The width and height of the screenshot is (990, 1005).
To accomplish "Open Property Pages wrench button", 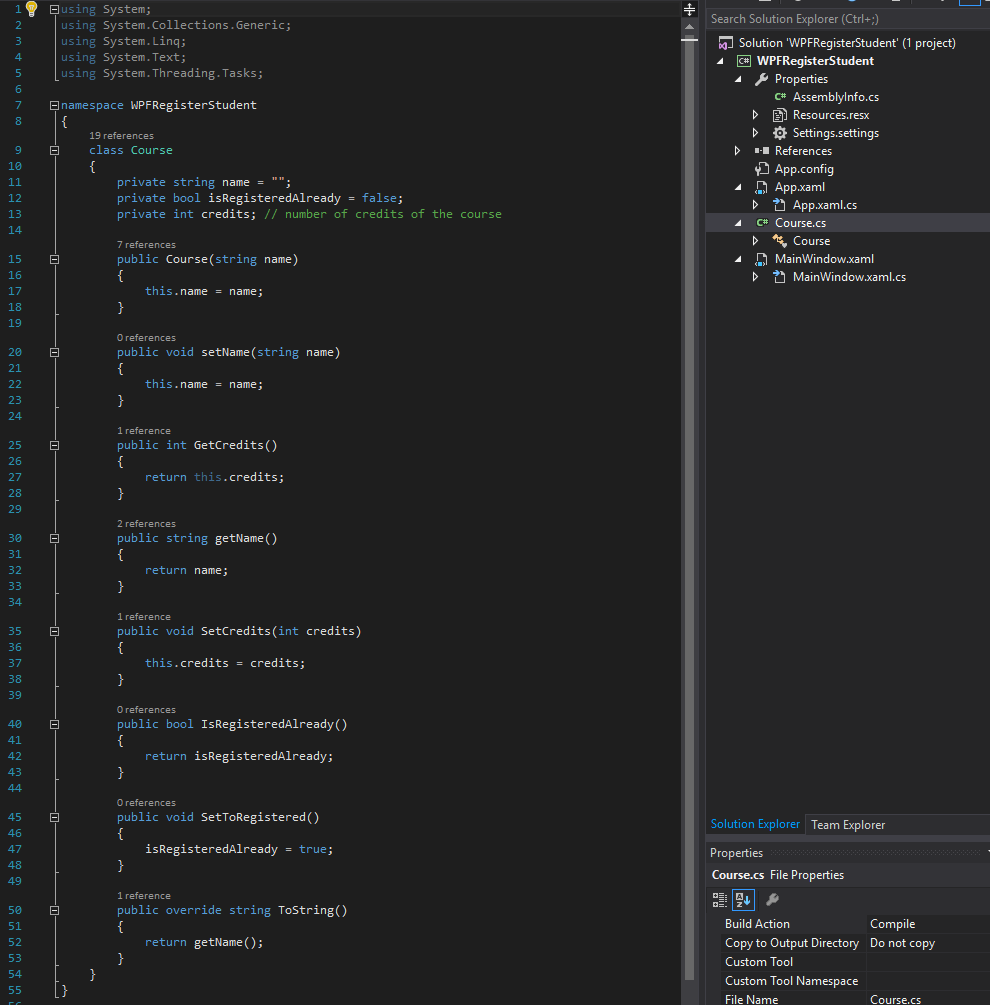I will [772, 900].
